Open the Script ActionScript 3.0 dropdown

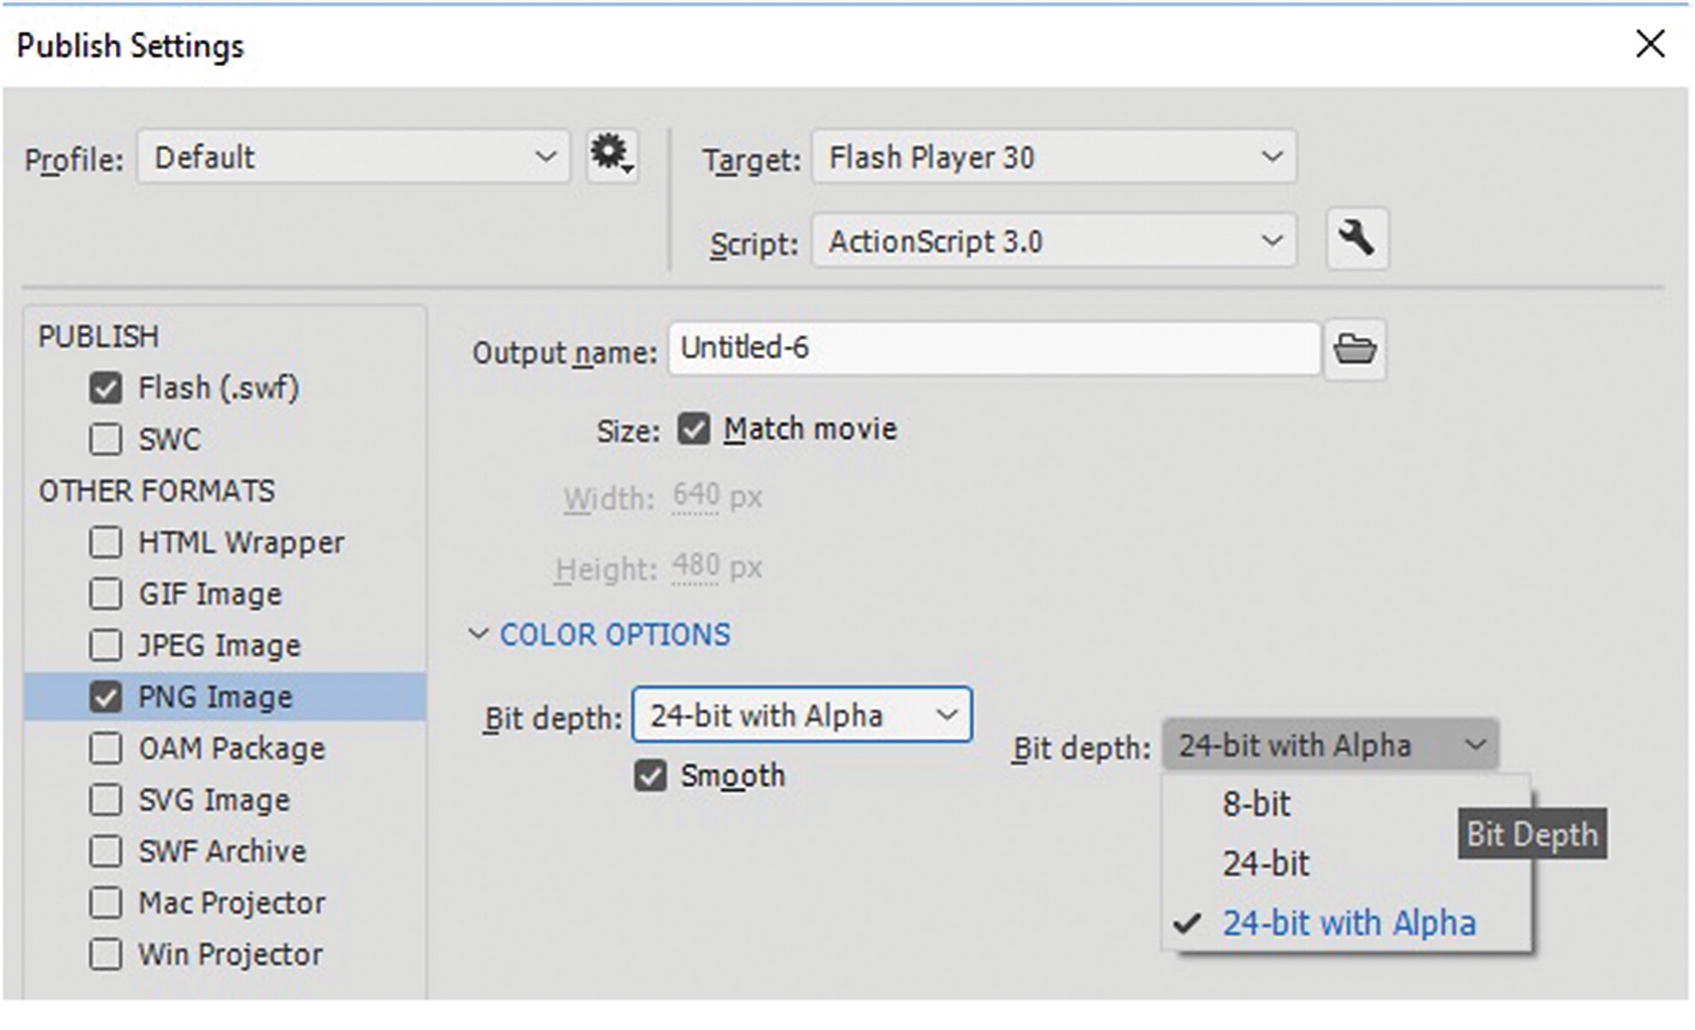point(1053,241)
